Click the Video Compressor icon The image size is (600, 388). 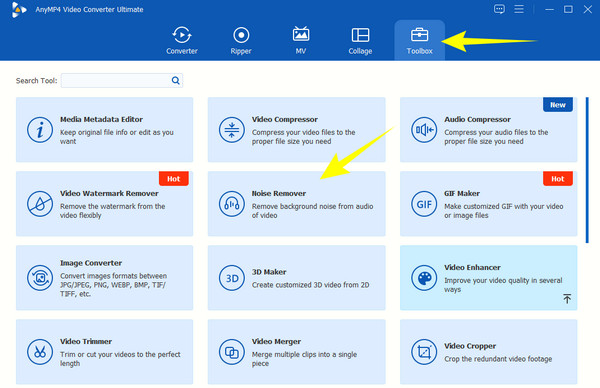(x=232, y=130)
